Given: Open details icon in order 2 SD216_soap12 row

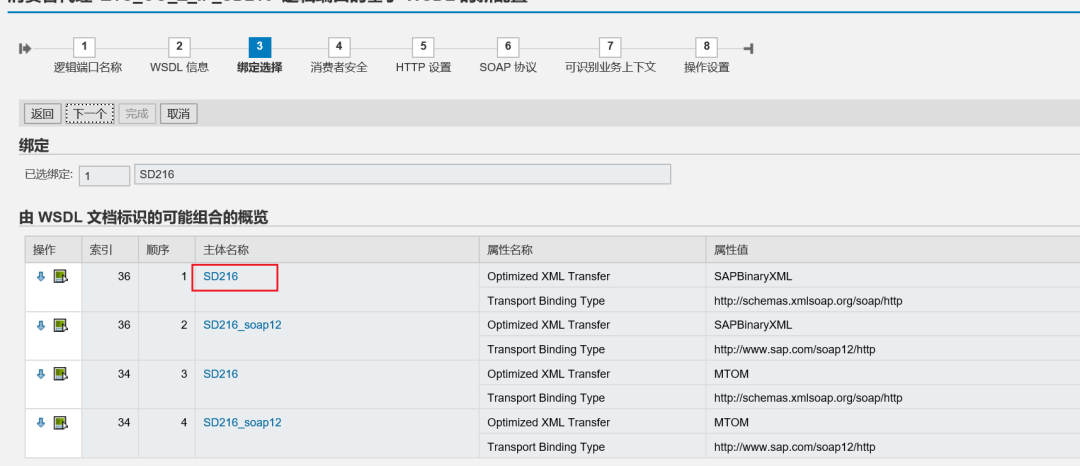Looking at the screenshot, I should pos(61,325).
